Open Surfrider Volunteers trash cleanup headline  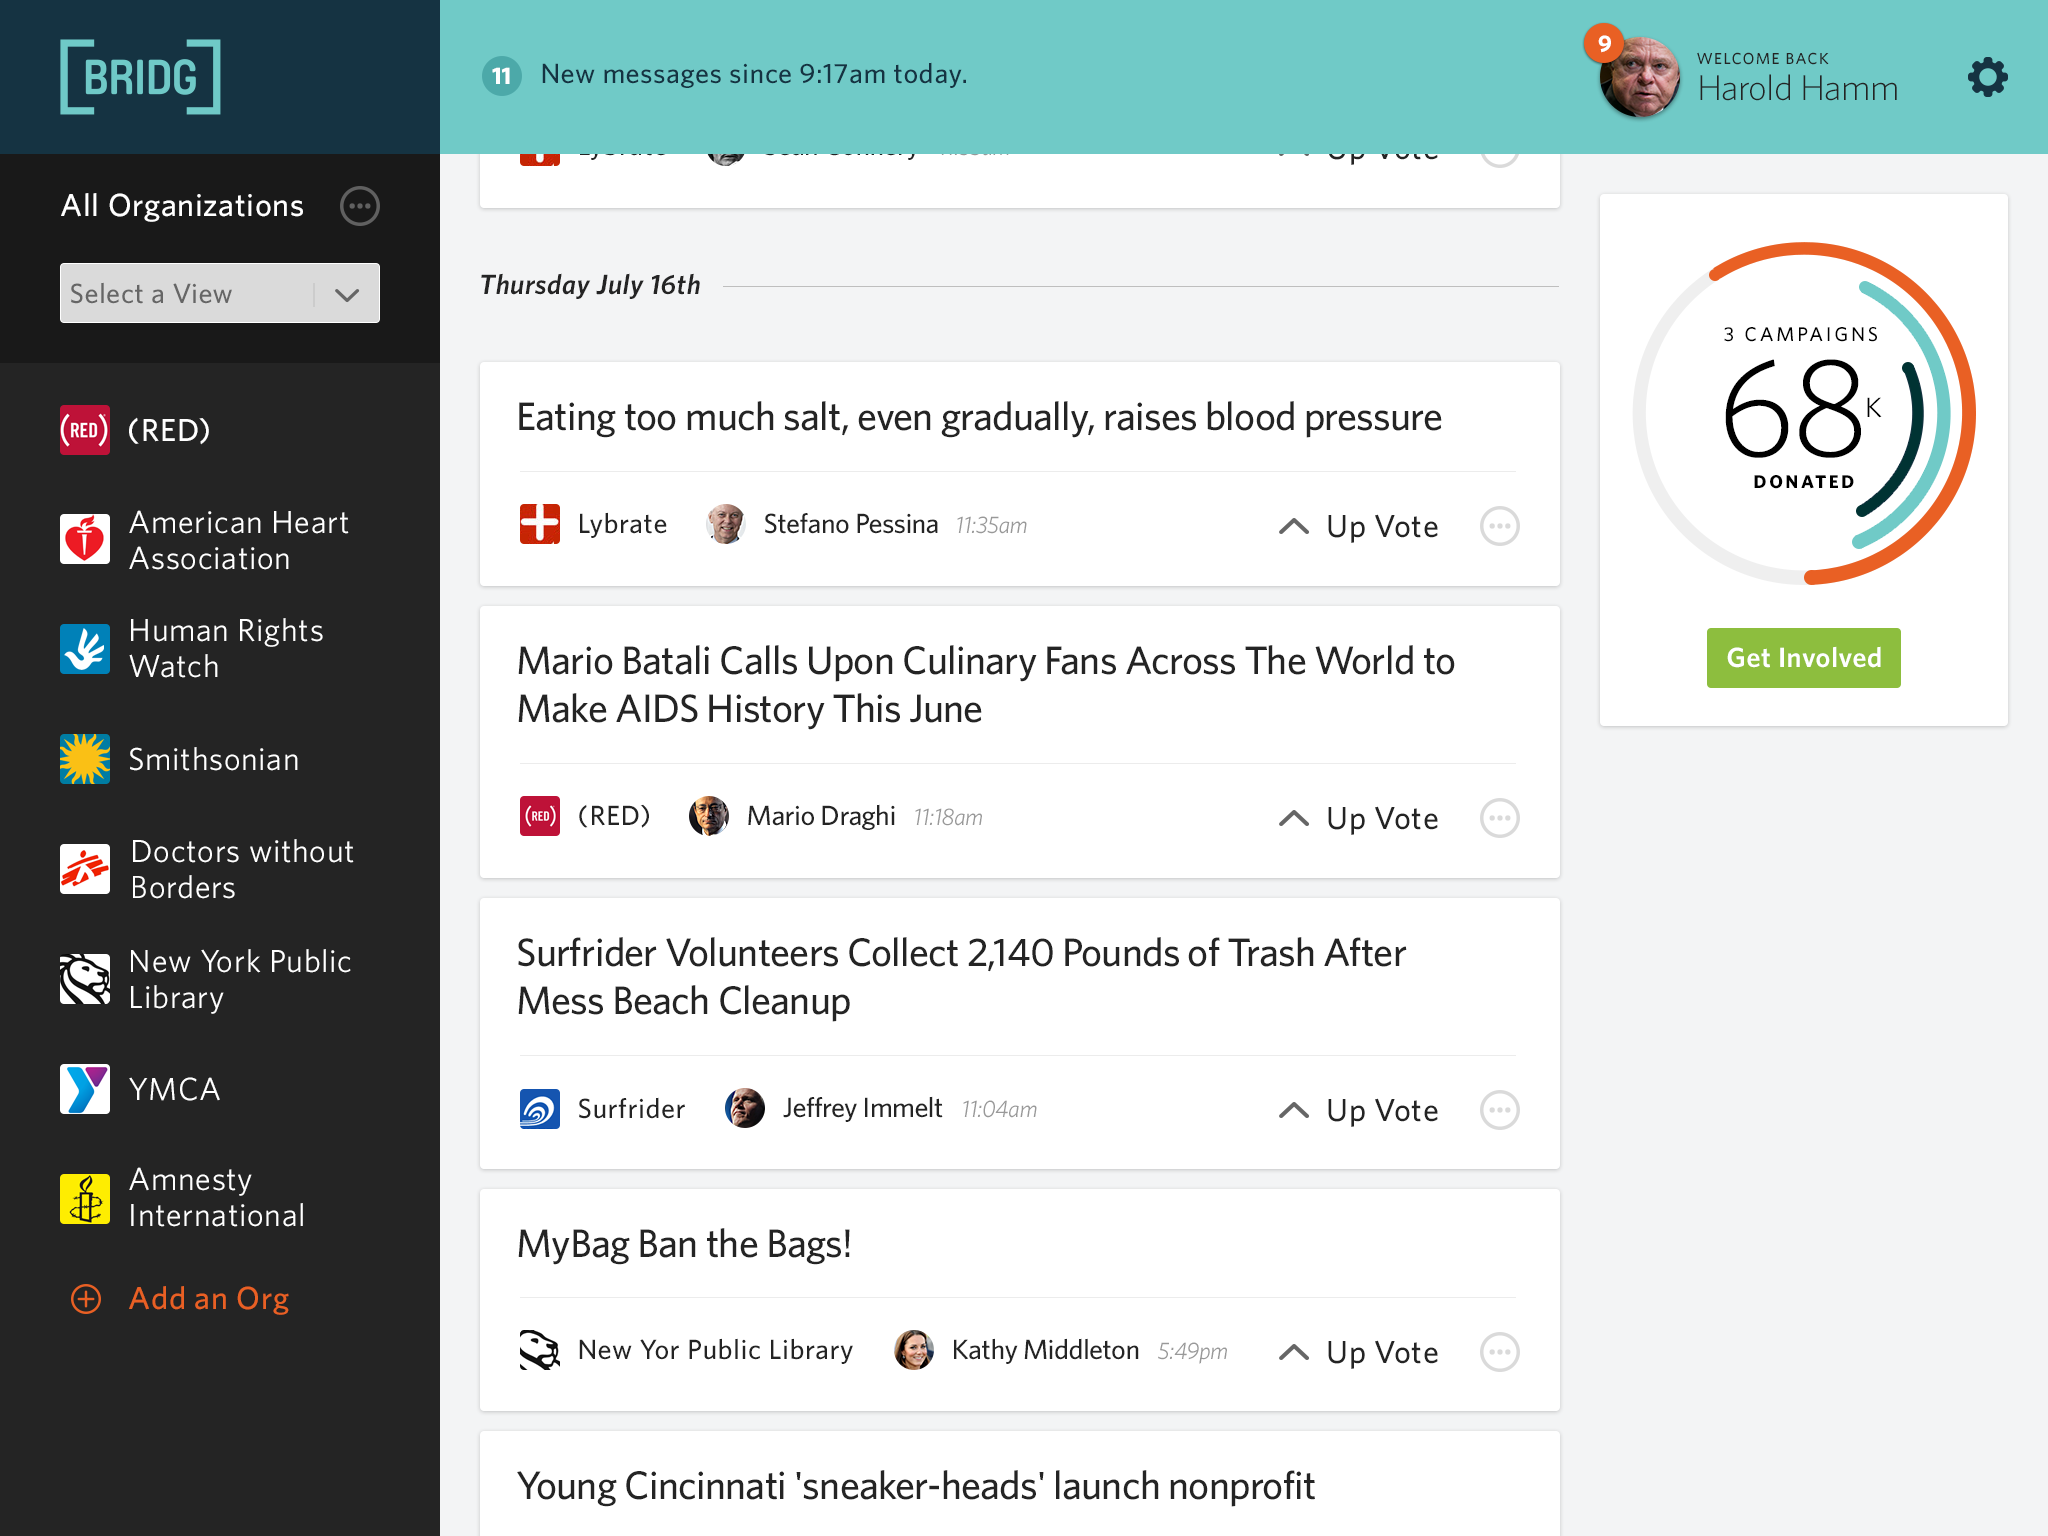(x=961, y=977)
